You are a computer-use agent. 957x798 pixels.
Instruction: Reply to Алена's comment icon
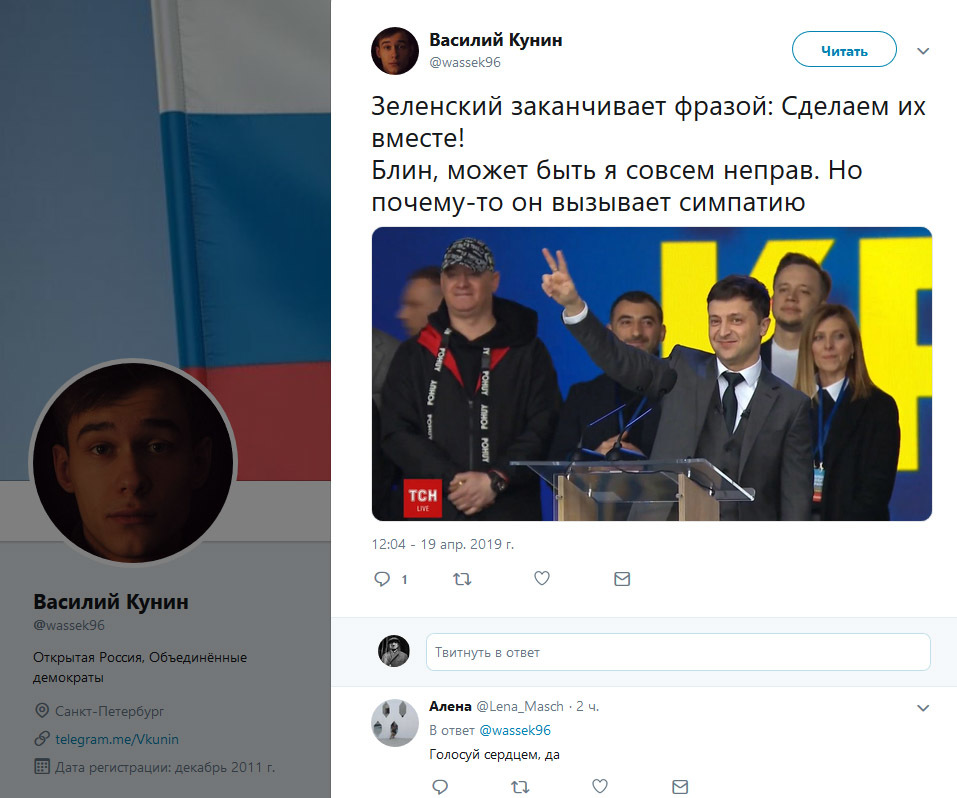coord(440,786)
